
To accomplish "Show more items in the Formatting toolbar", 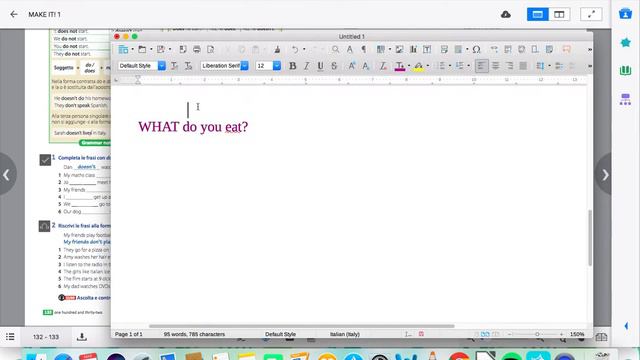I will pos(589,66).
